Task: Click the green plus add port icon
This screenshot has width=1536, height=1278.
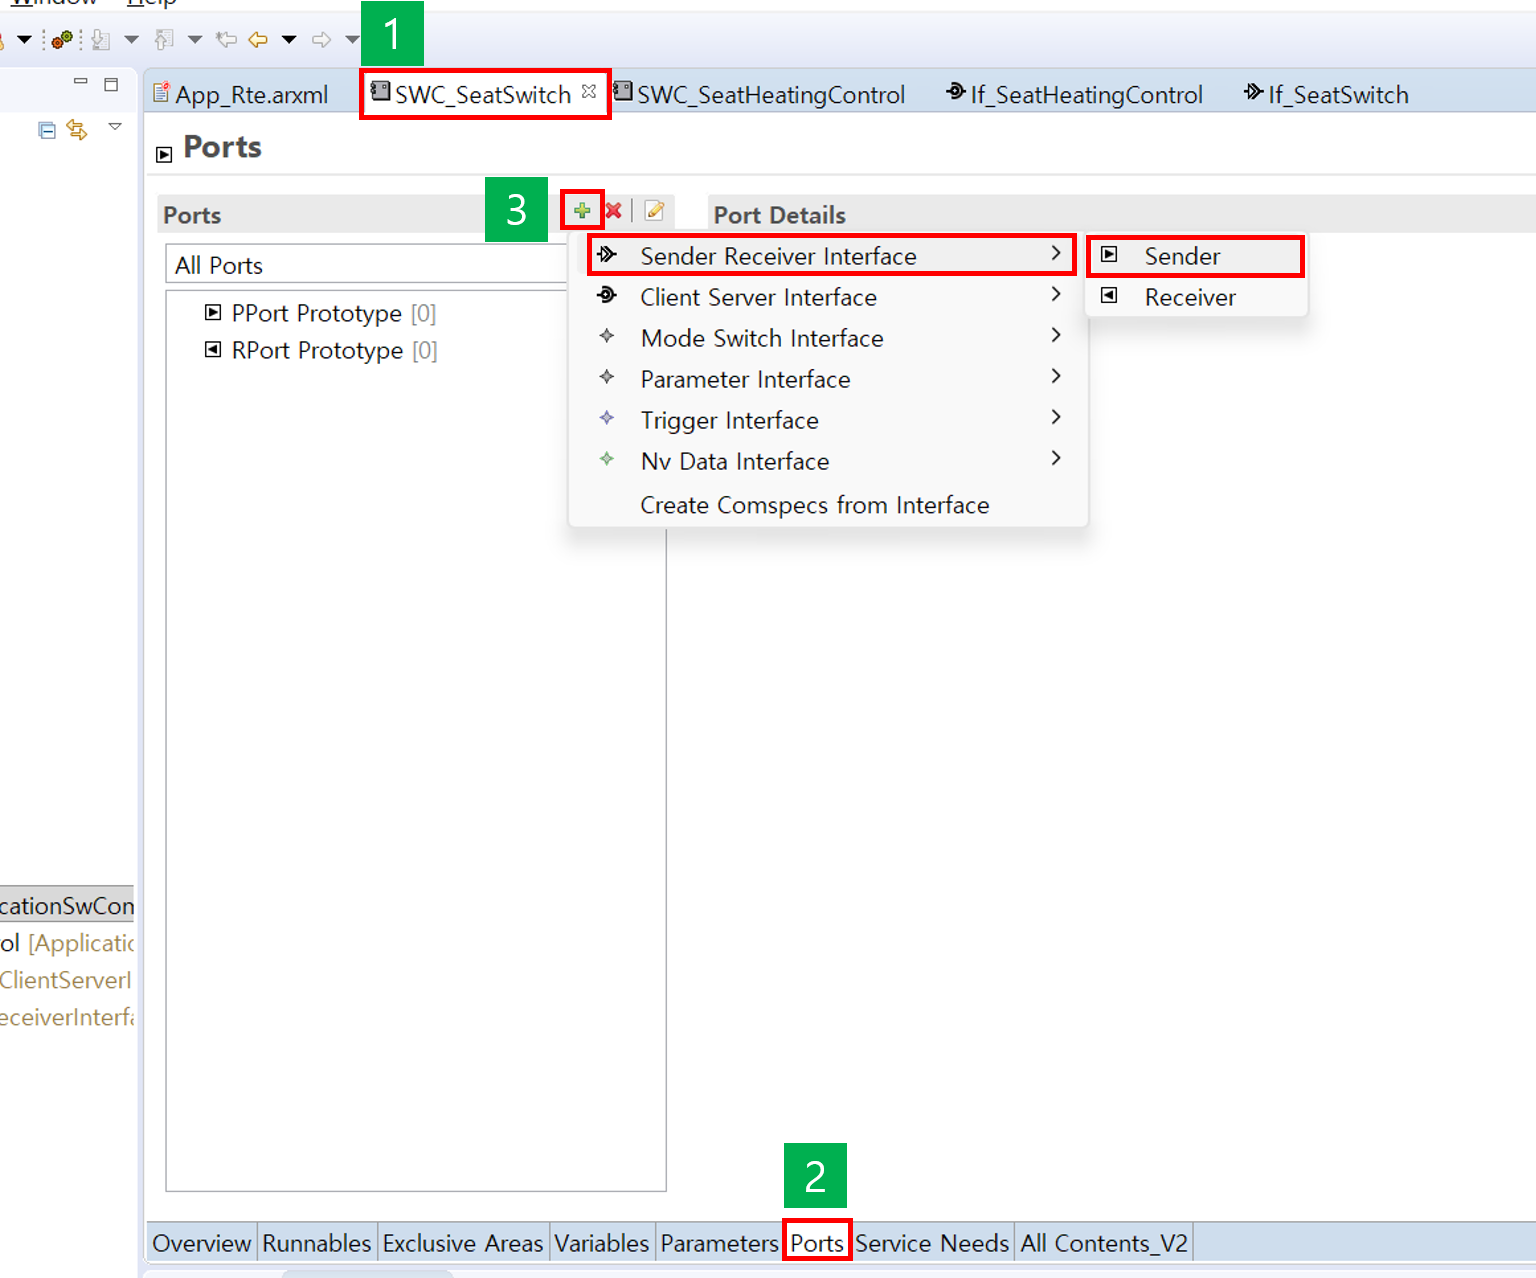Action: point(582,211)
